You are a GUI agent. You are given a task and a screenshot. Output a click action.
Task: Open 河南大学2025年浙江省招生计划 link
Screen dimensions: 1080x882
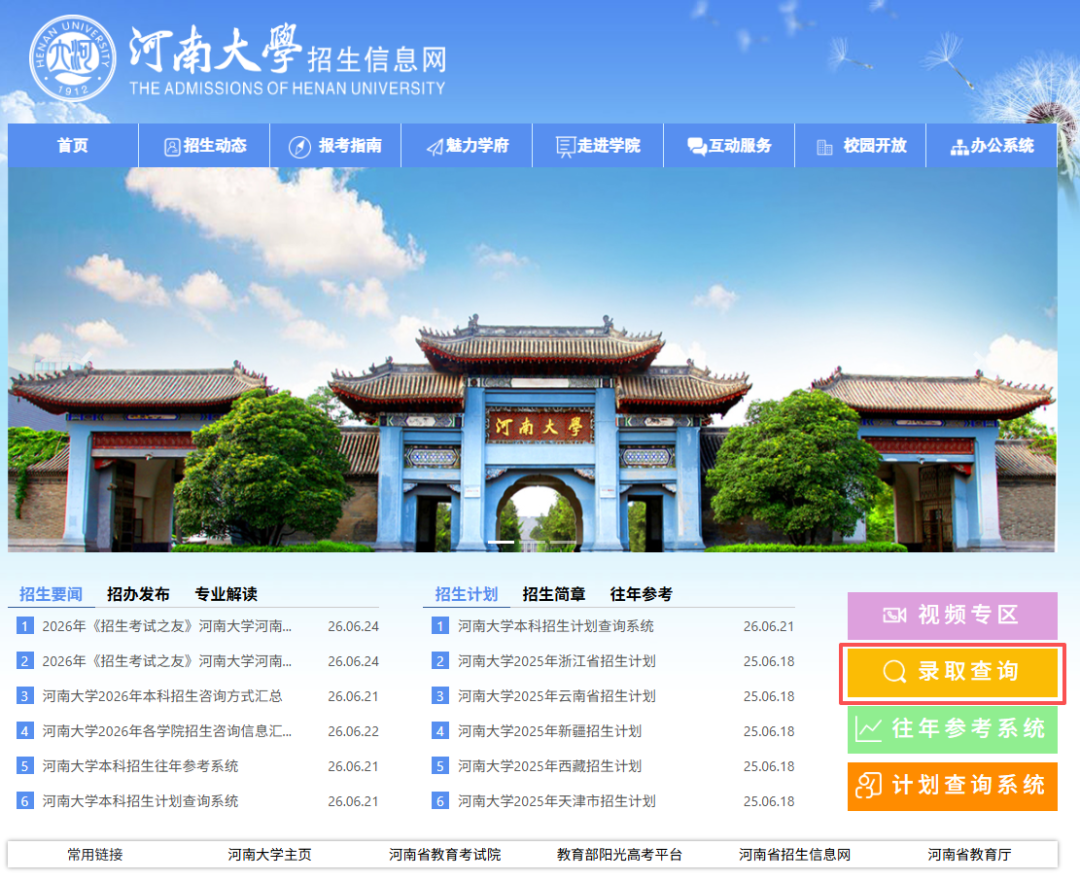coord(557,661)
